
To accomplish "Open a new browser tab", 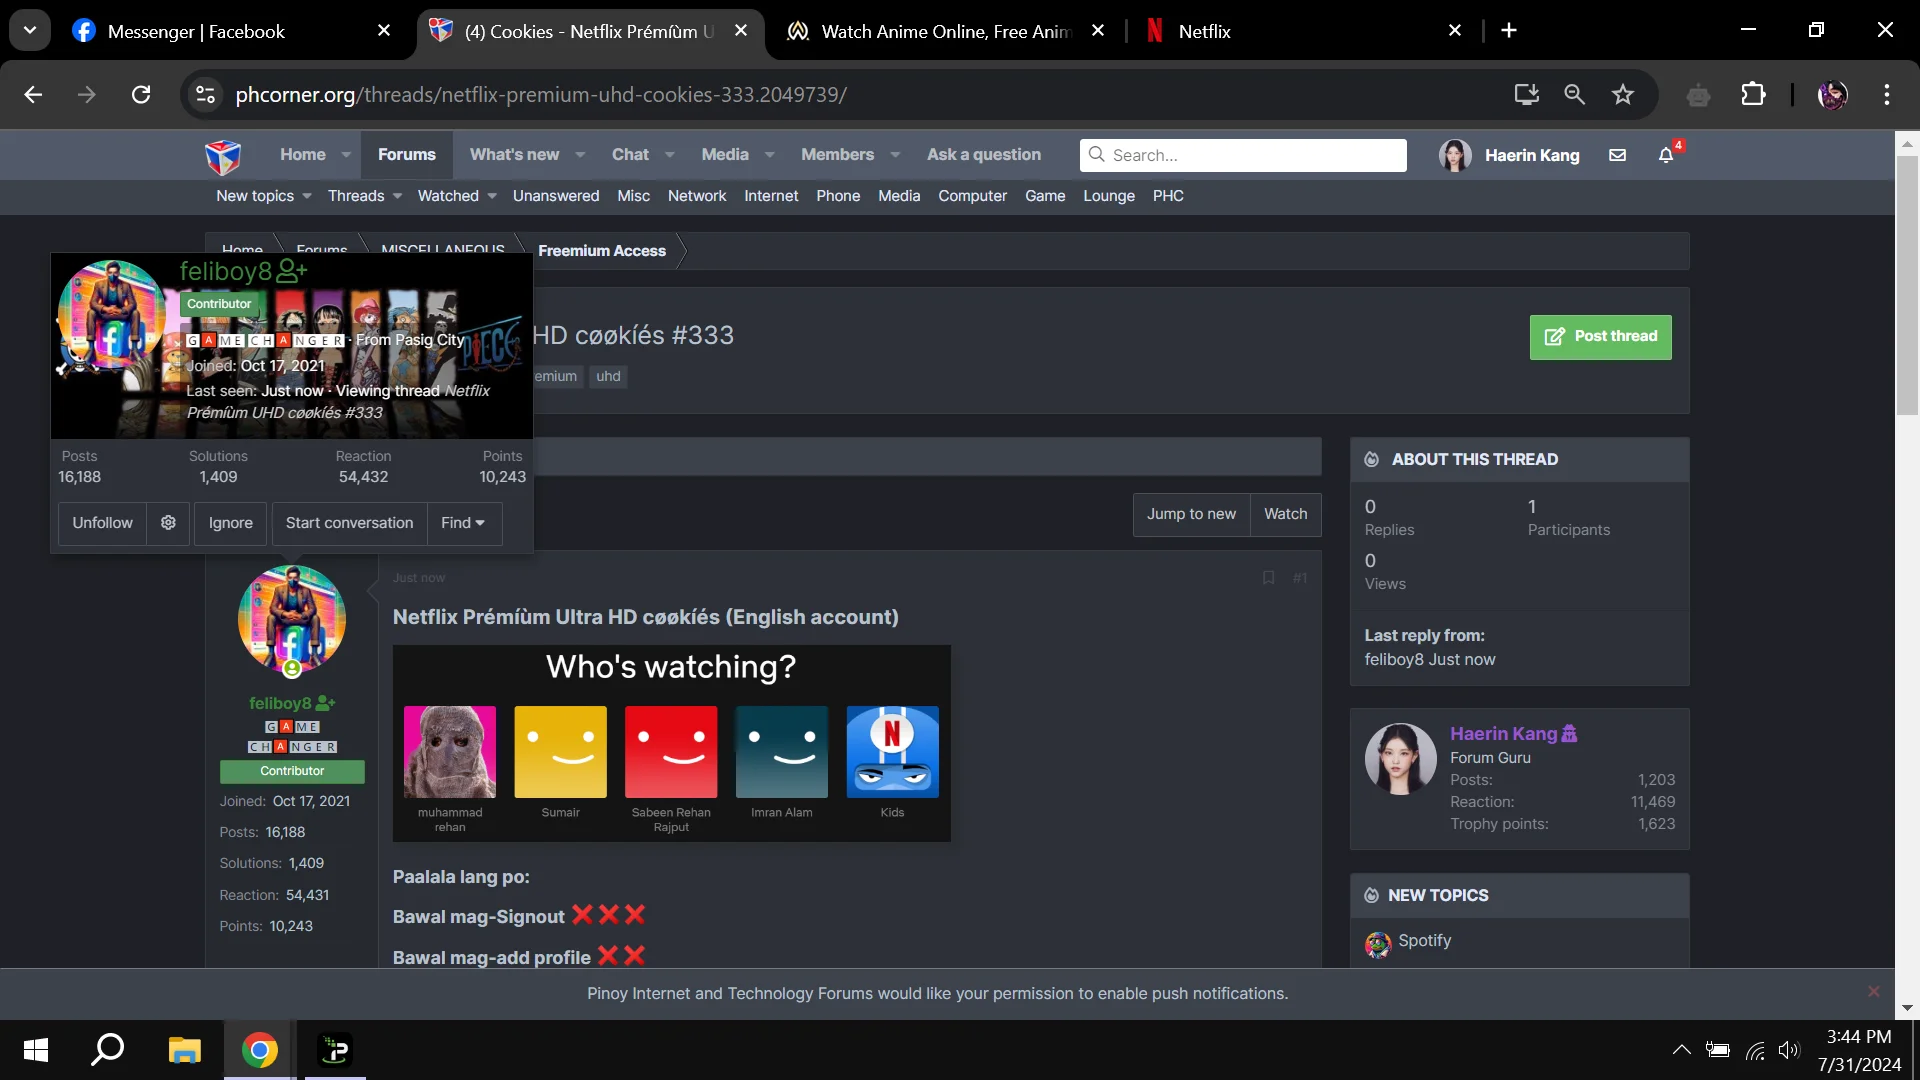I will click(1509, 31).
